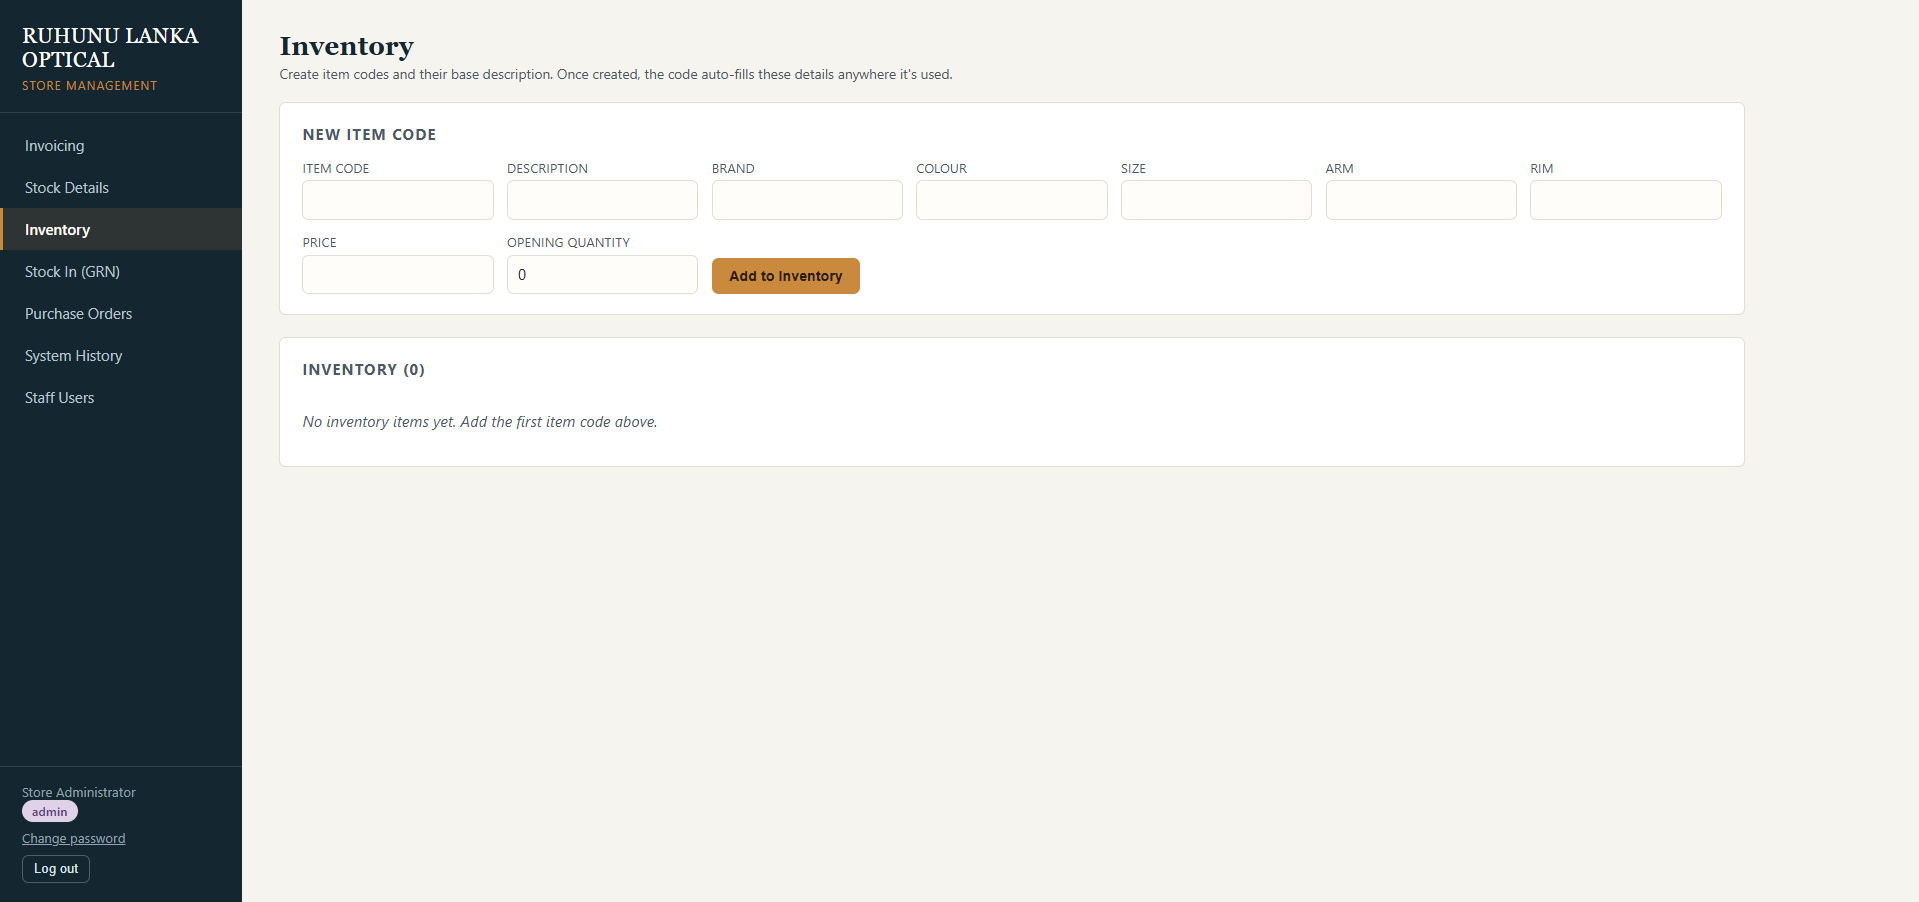Navigate to Purchase Orders

(x=121, y=314)
